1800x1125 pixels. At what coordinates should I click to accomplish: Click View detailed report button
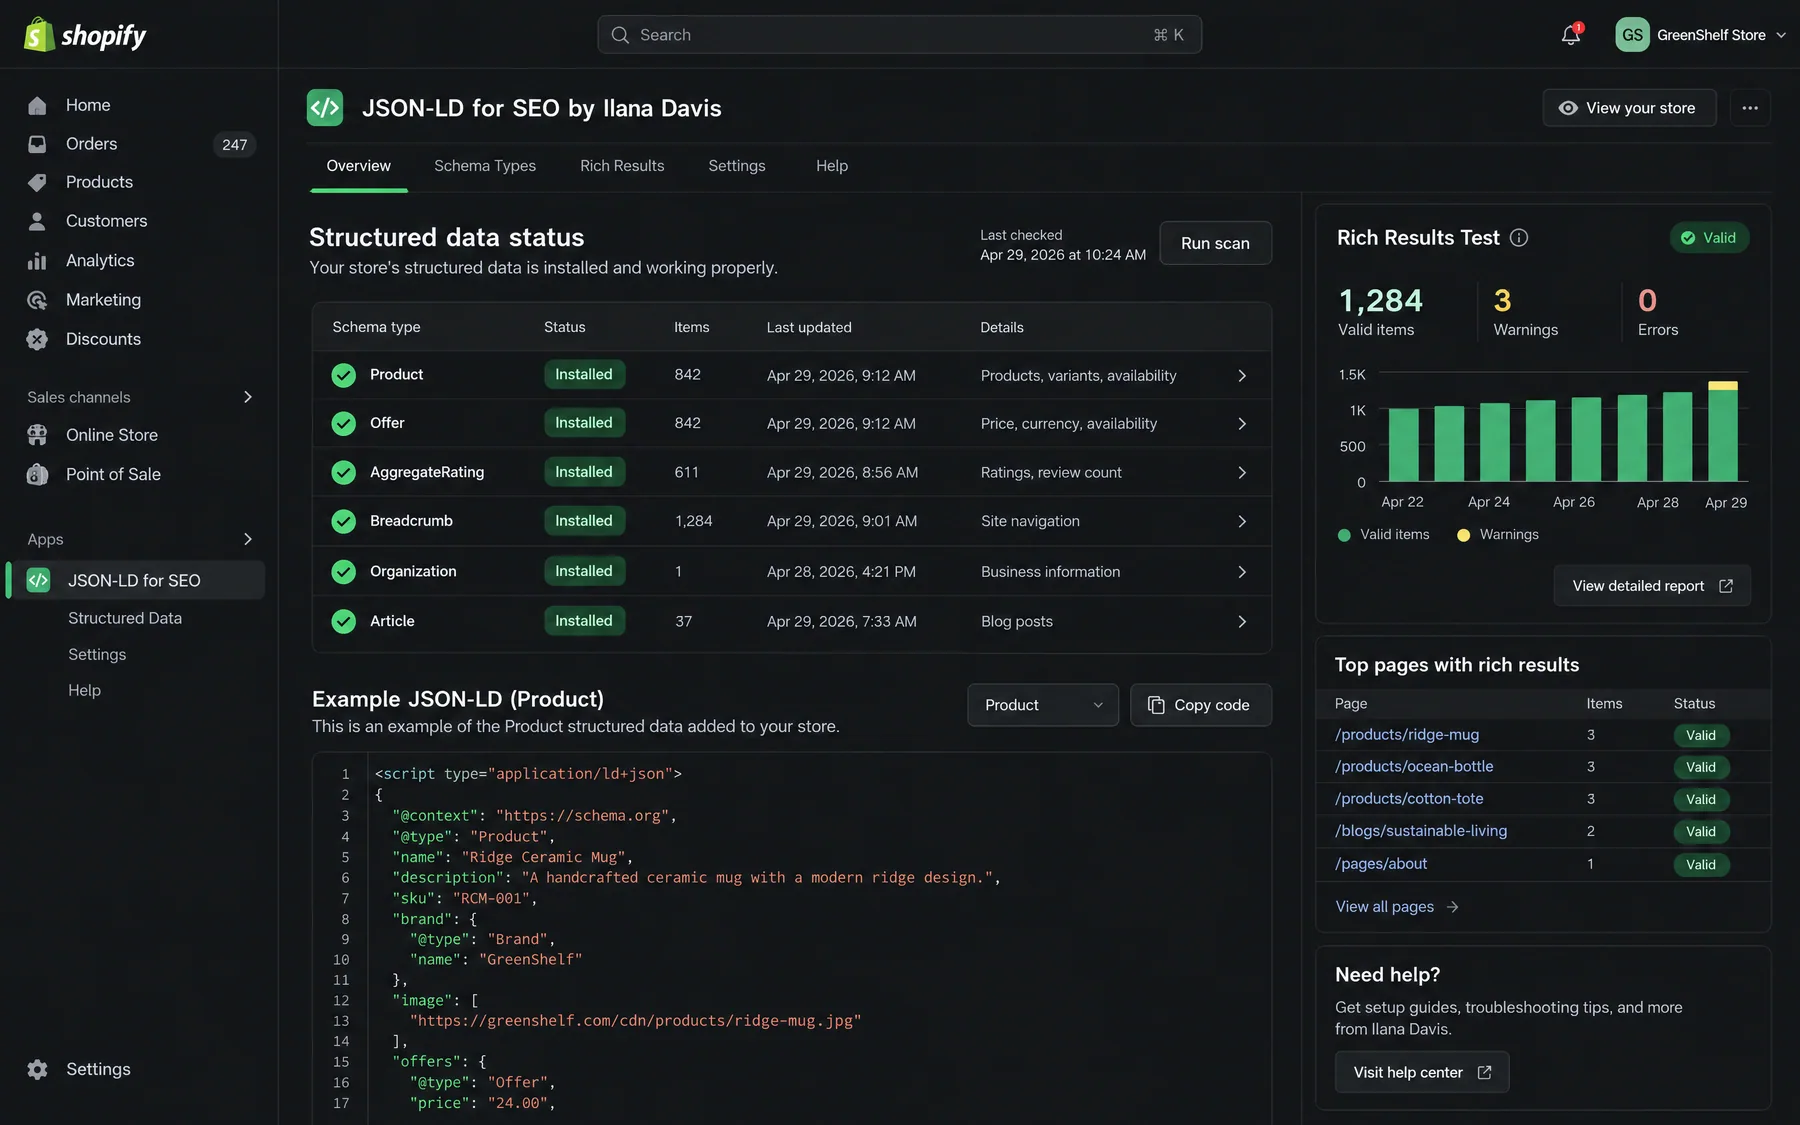click(x=1652, y=586)
